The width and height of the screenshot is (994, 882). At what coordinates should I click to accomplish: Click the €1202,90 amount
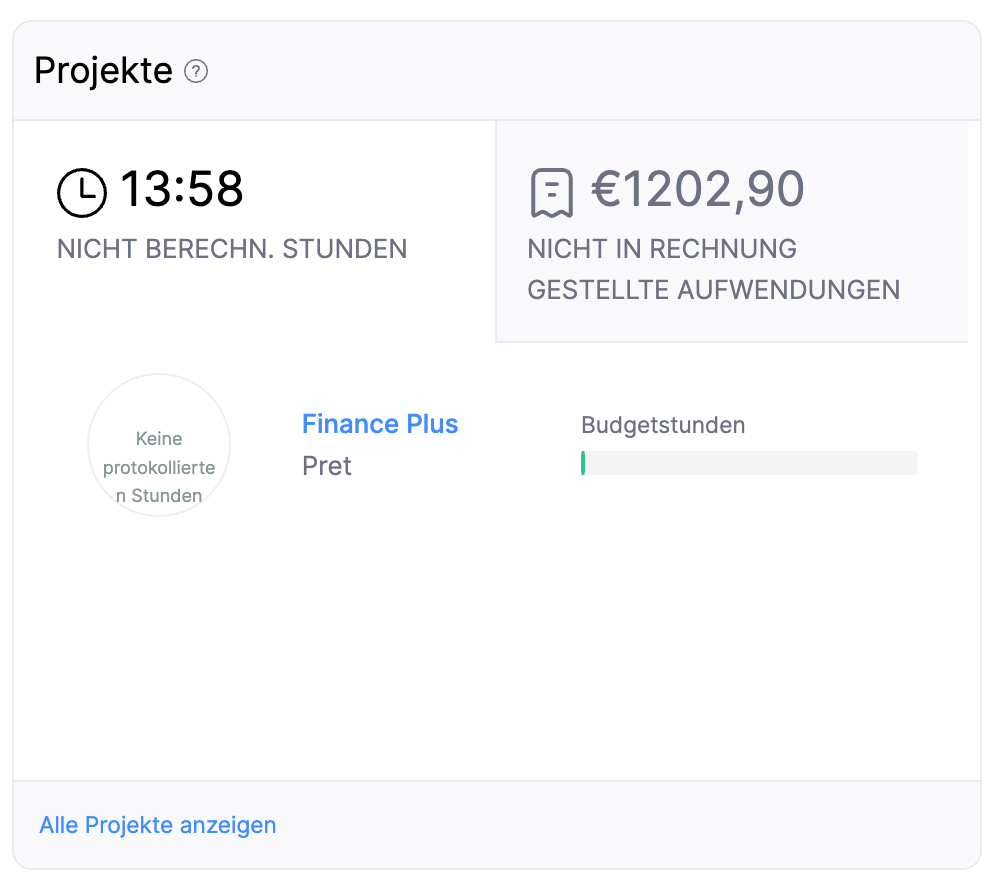[x=695, y=190]
